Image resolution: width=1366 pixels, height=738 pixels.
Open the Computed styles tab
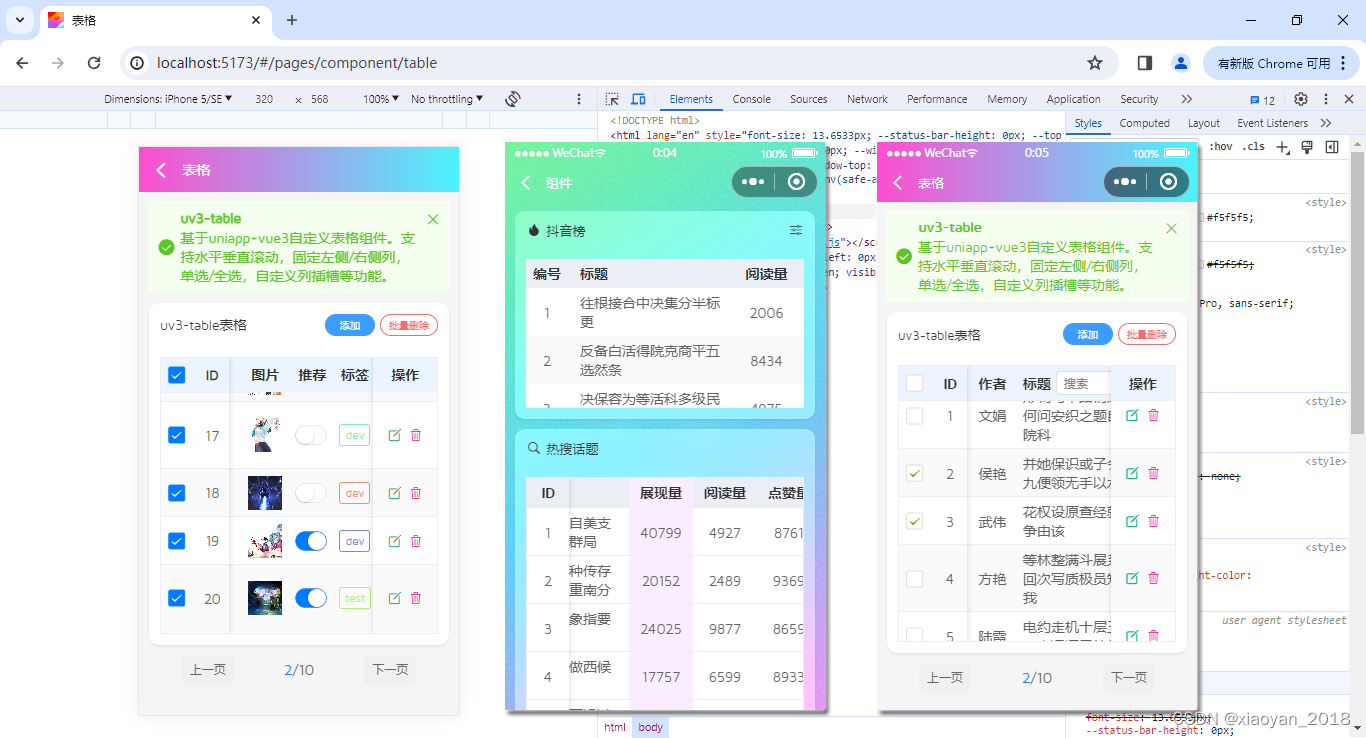pyautogui.click(x=1144, y=122)
